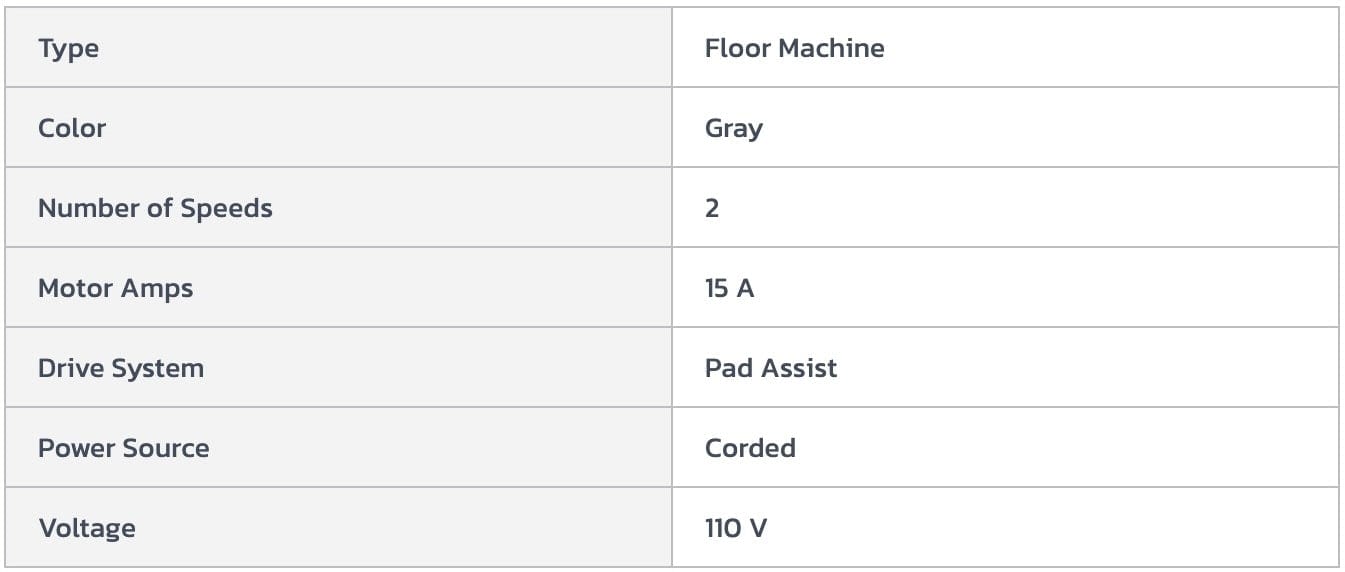Select the 'Corded' power source value
Screen dimensions: 1345x572
(x=750, y=448)
